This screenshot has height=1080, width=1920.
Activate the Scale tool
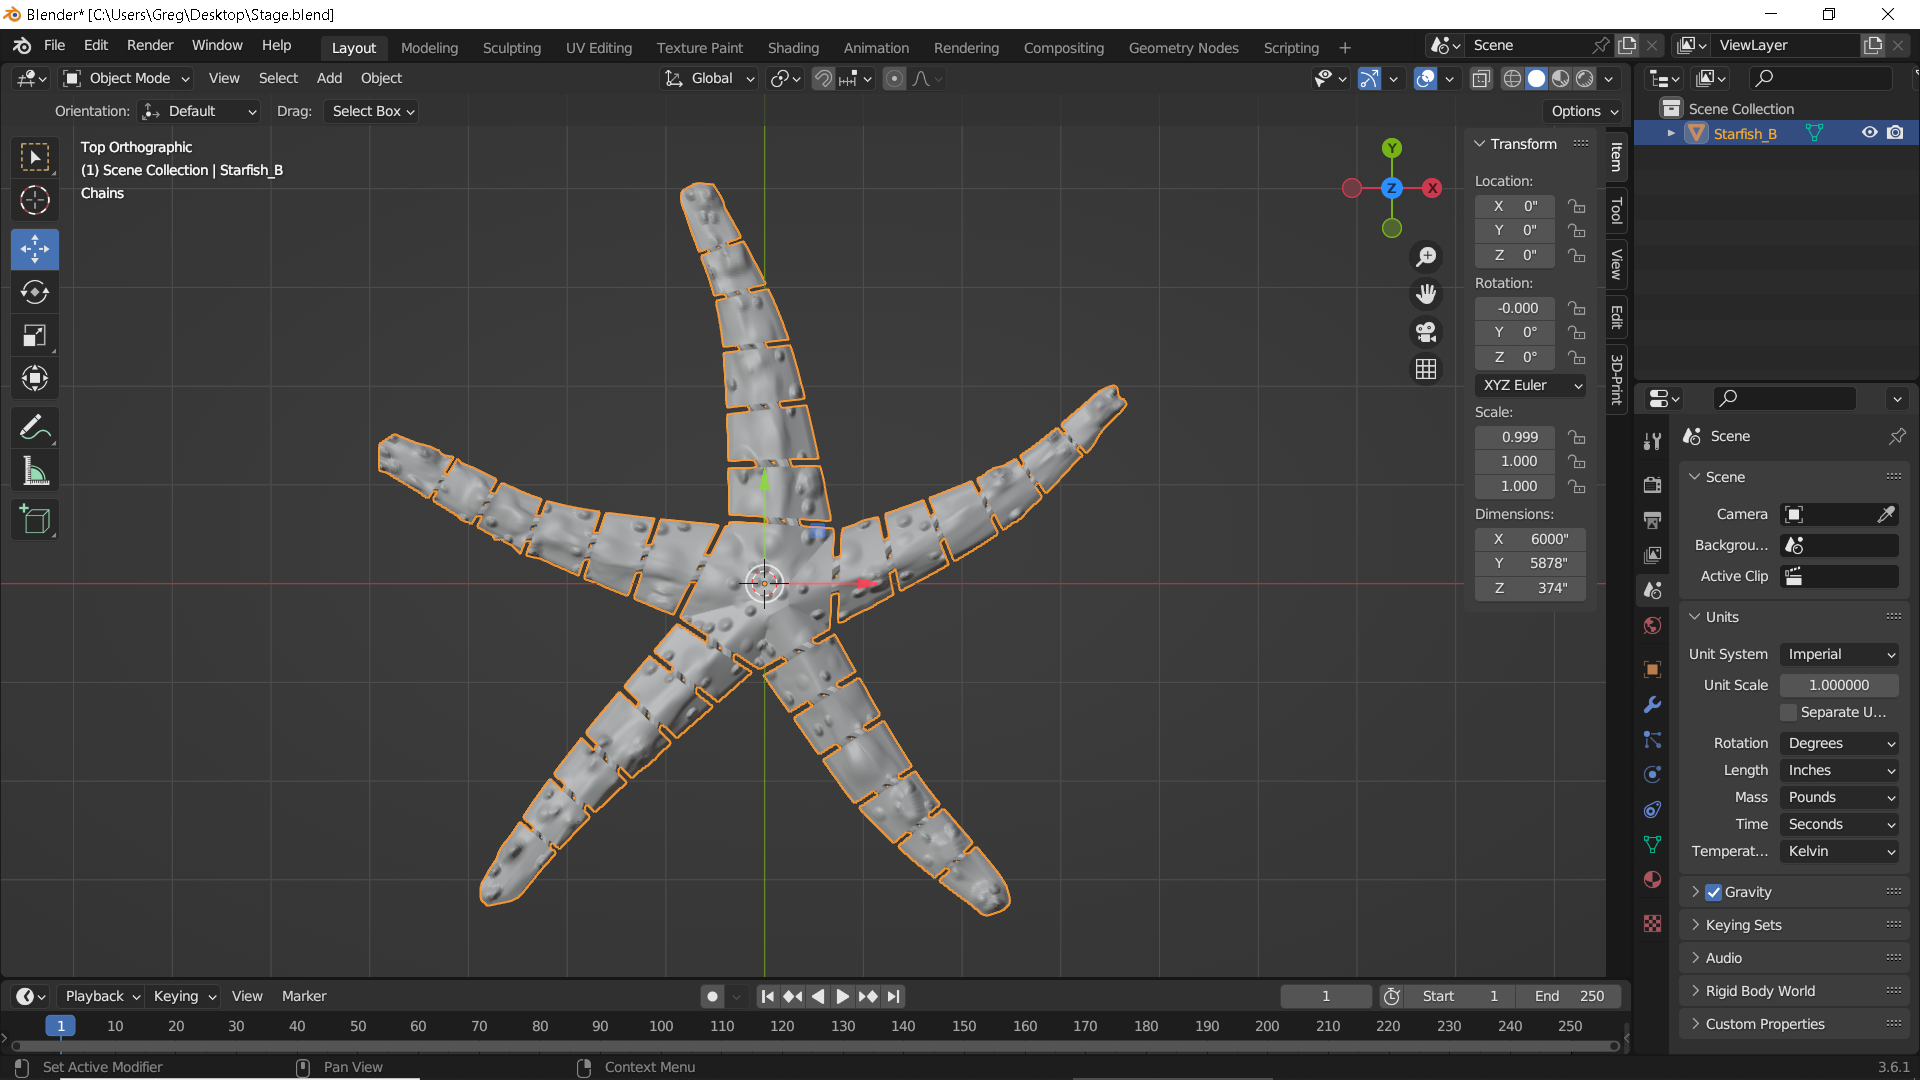35,336
